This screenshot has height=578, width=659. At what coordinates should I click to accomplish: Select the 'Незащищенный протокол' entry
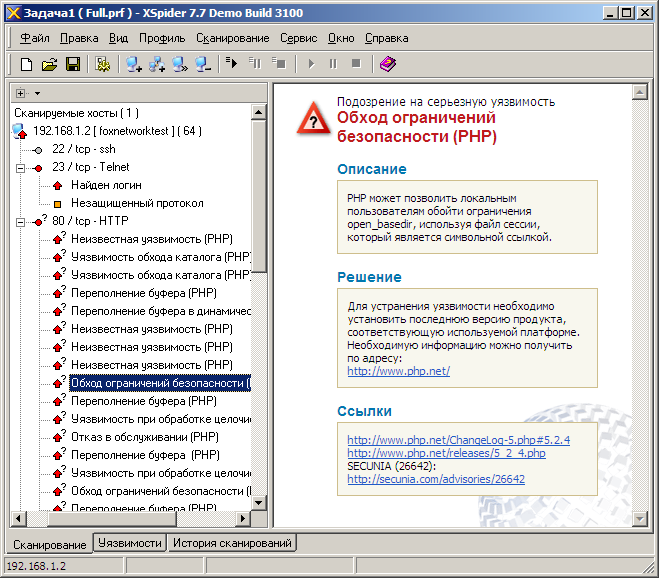(x=137, y=203)
